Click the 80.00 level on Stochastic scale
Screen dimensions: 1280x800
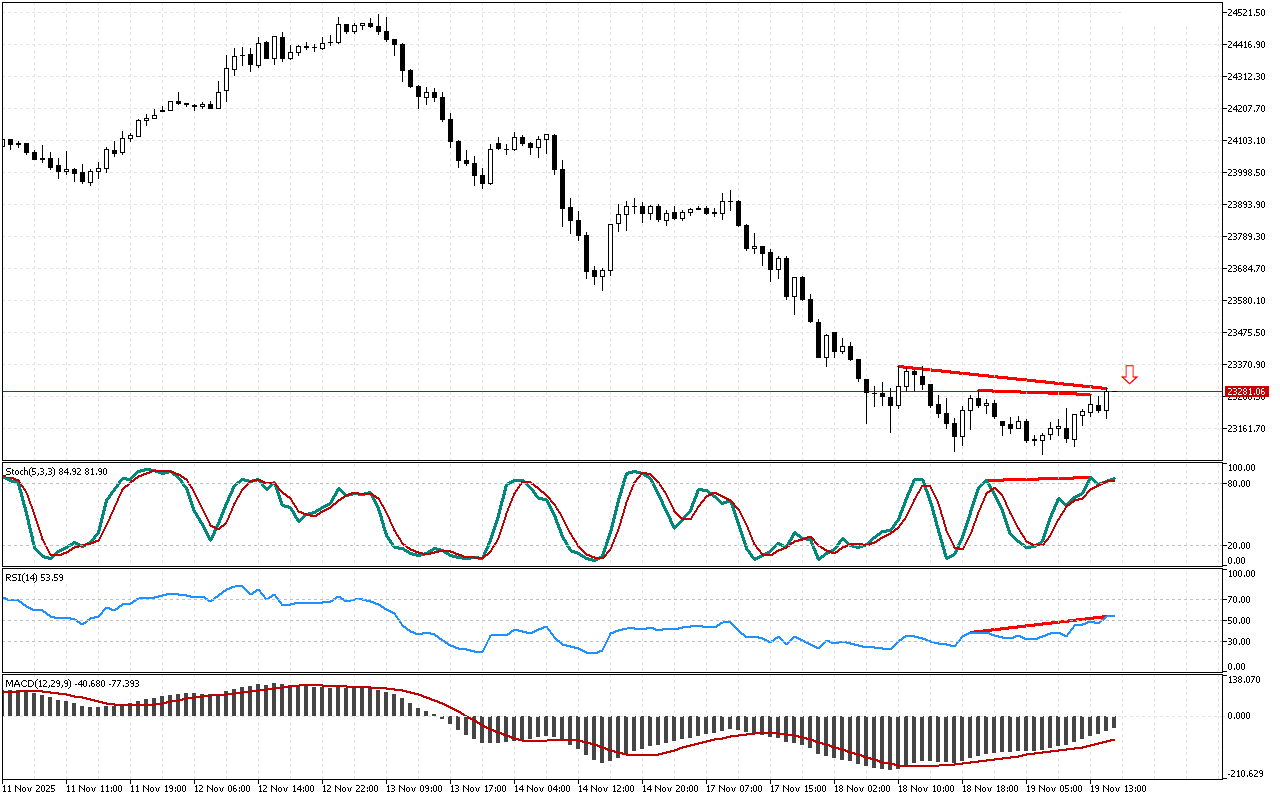tap(1241, 484)
